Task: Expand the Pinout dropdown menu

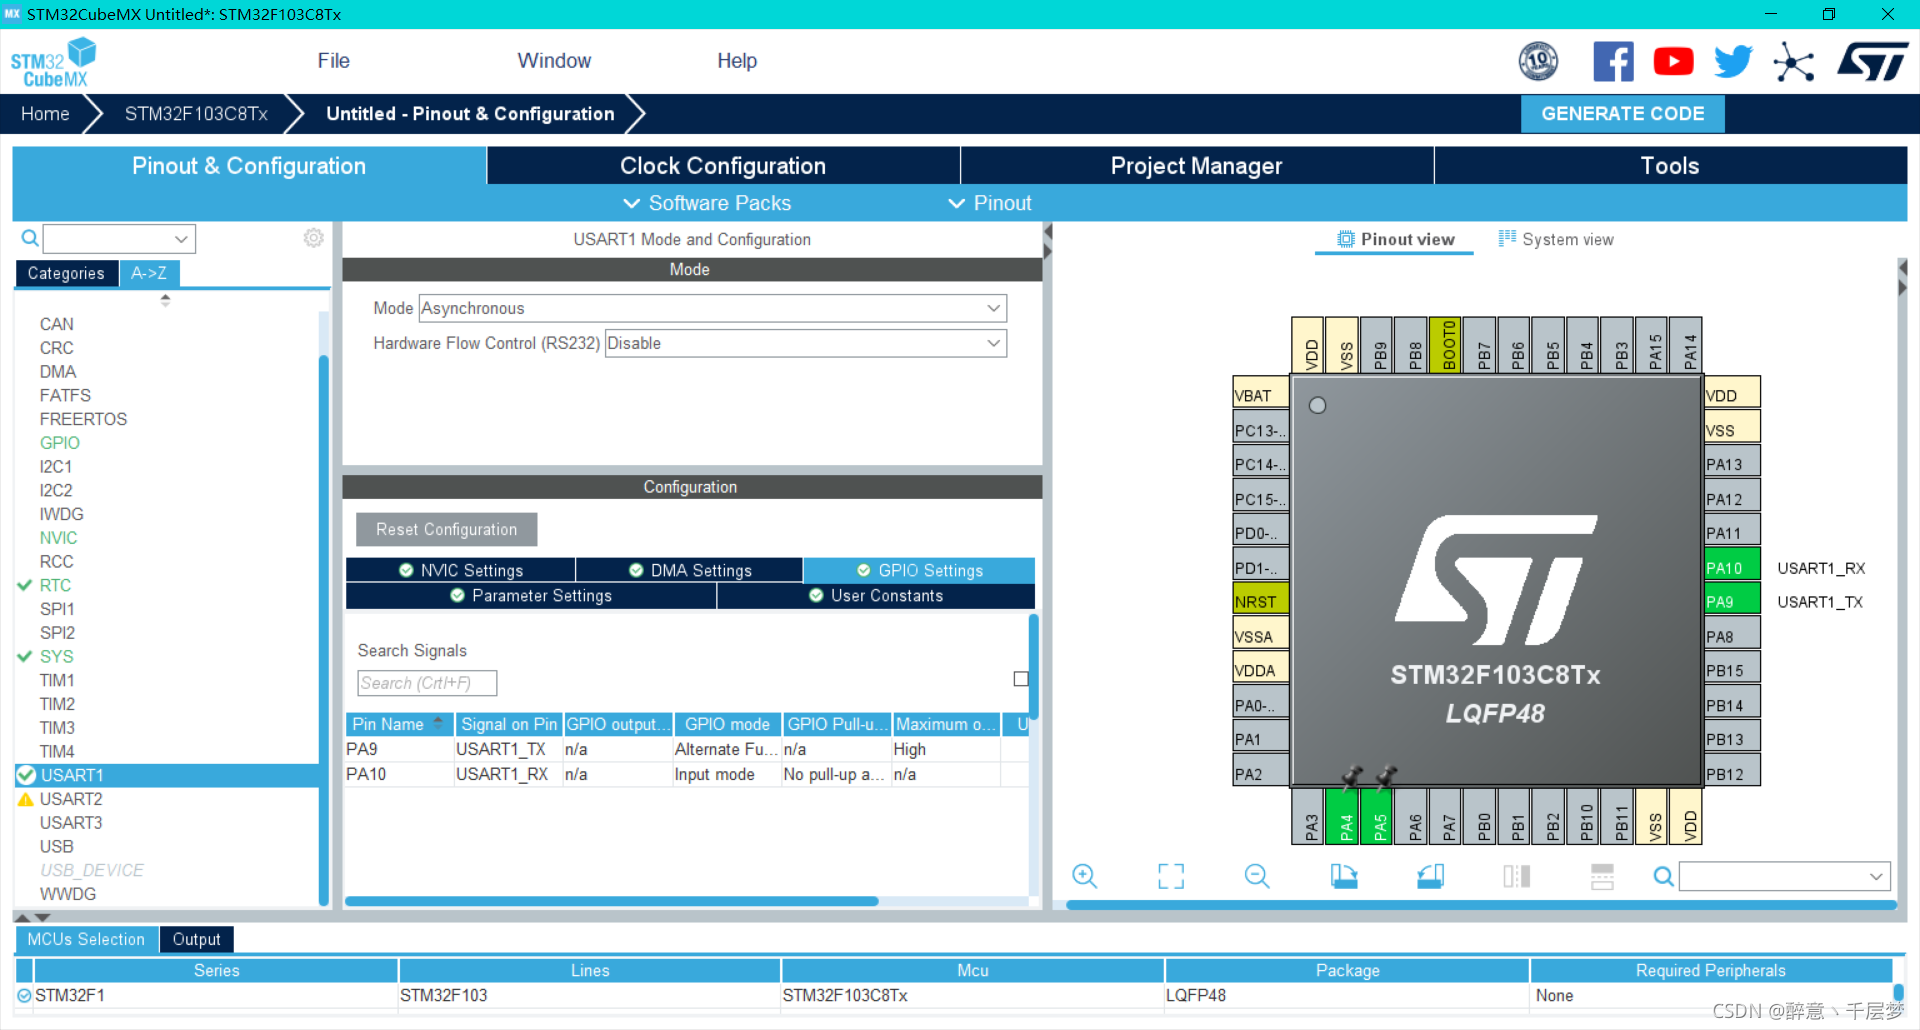Action: (990, 203)
